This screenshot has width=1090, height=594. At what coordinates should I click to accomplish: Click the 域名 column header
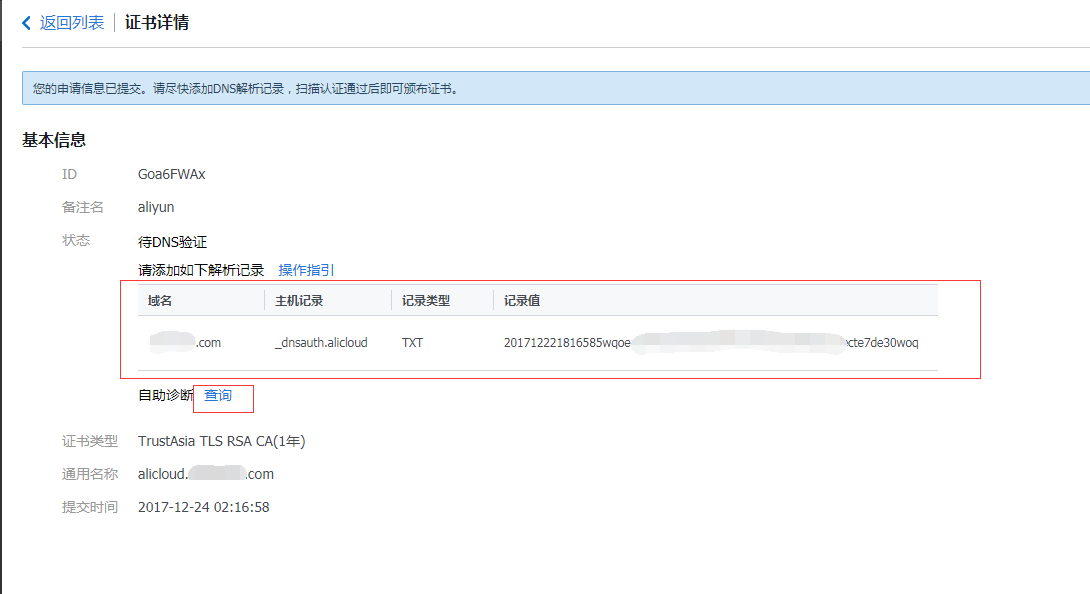(160, 301)
